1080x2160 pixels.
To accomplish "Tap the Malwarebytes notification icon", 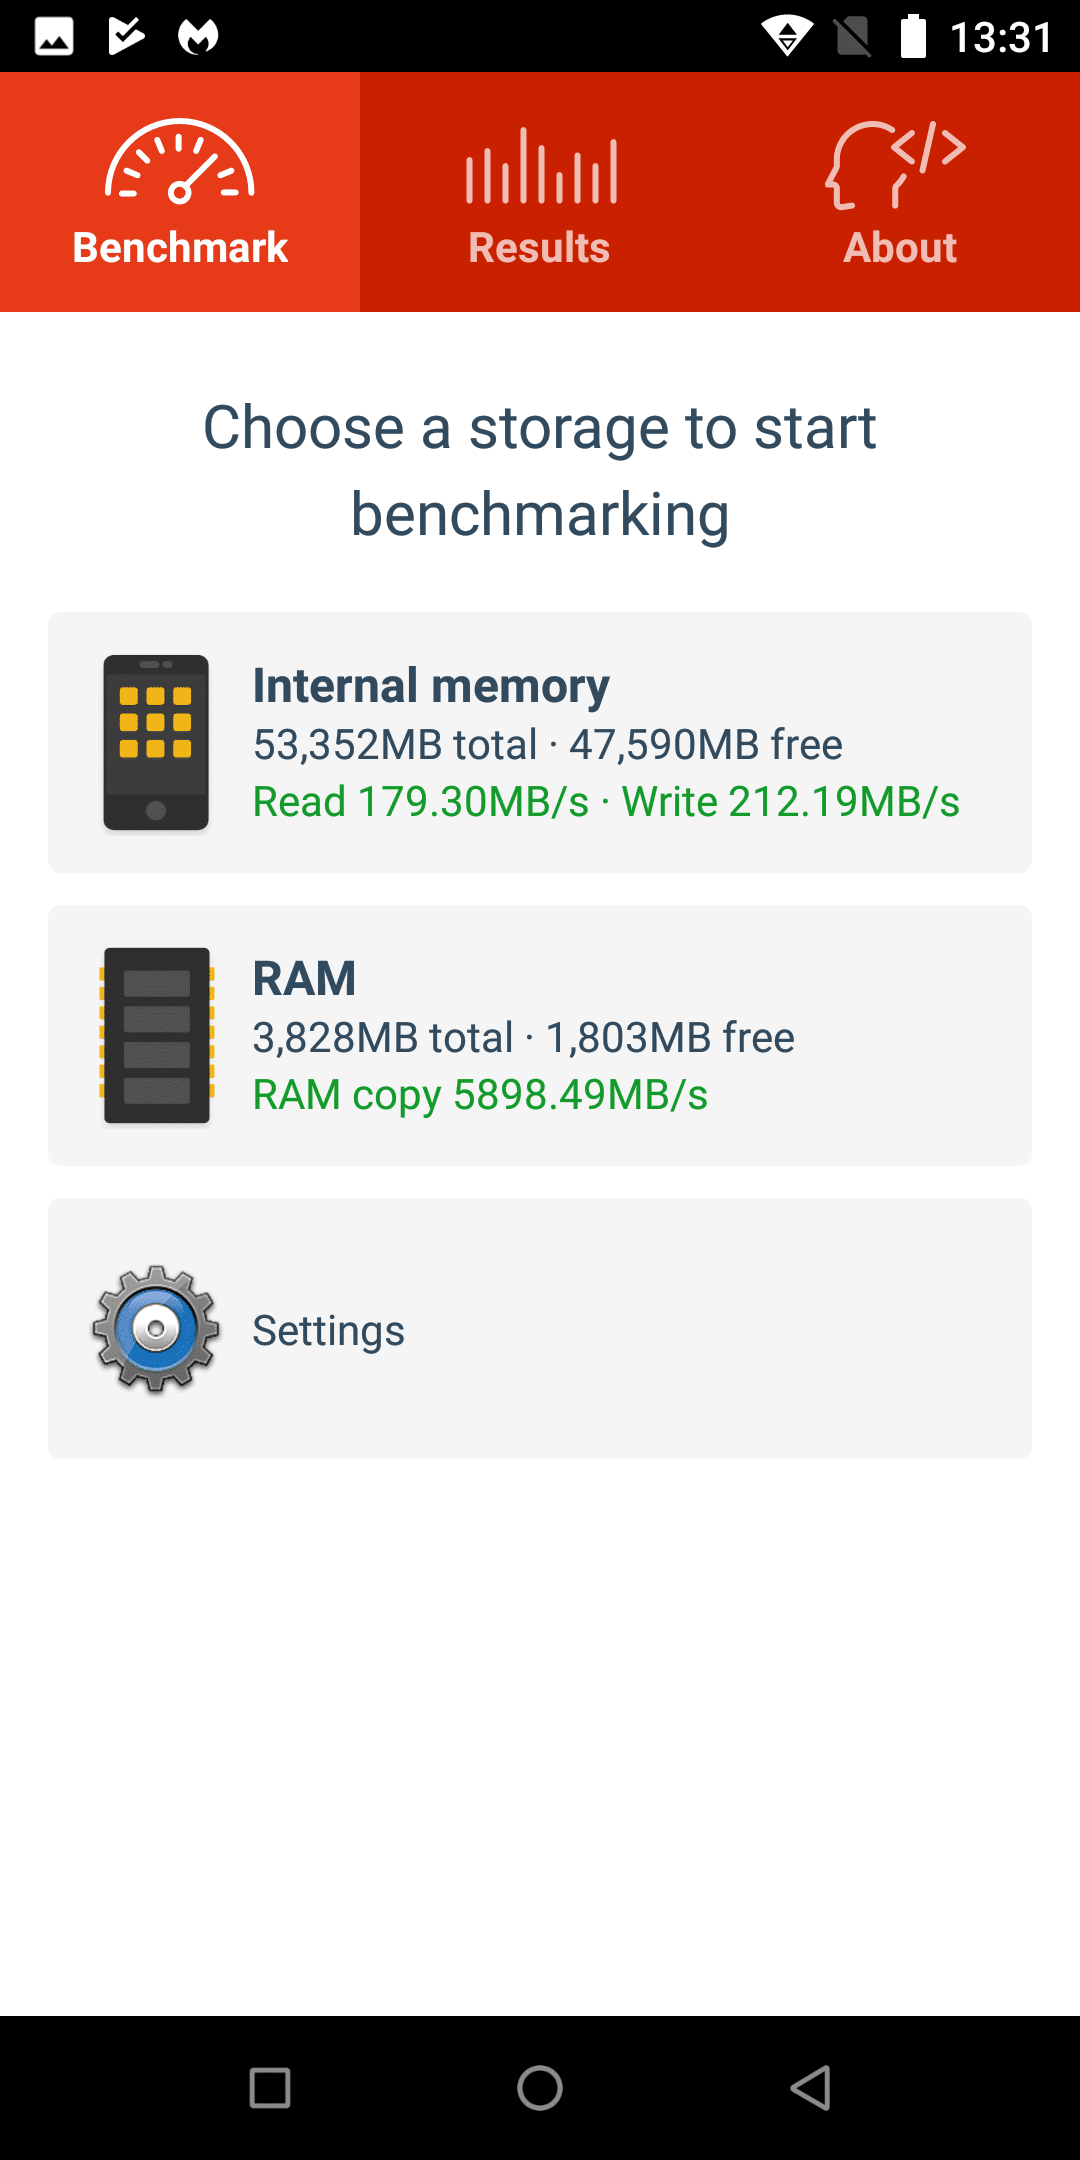I will (x=198, y=37).
